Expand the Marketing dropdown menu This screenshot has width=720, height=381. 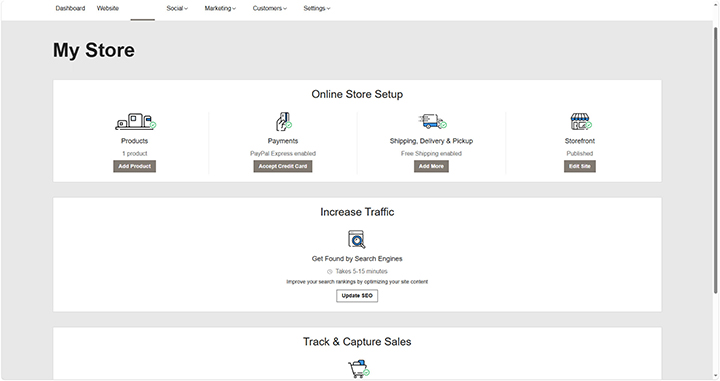(x=220, y=8)
